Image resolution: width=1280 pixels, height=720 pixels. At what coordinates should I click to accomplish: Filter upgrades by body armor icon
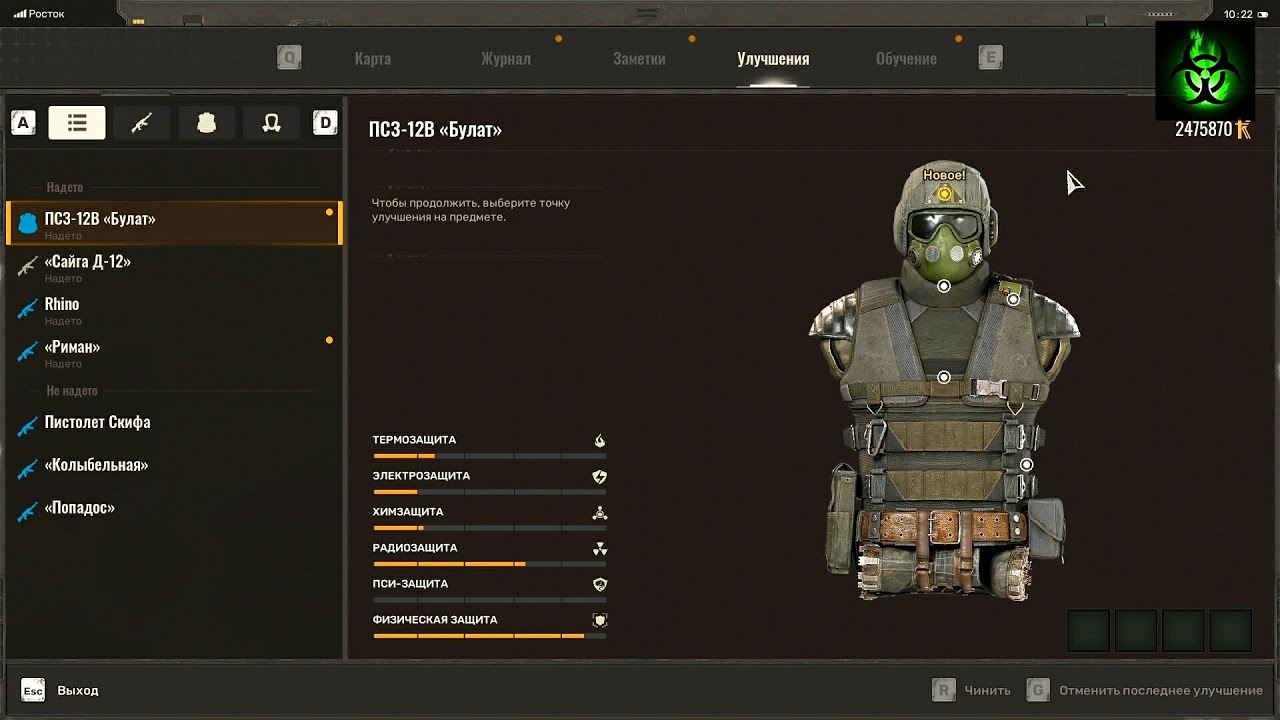coord(207,122)
